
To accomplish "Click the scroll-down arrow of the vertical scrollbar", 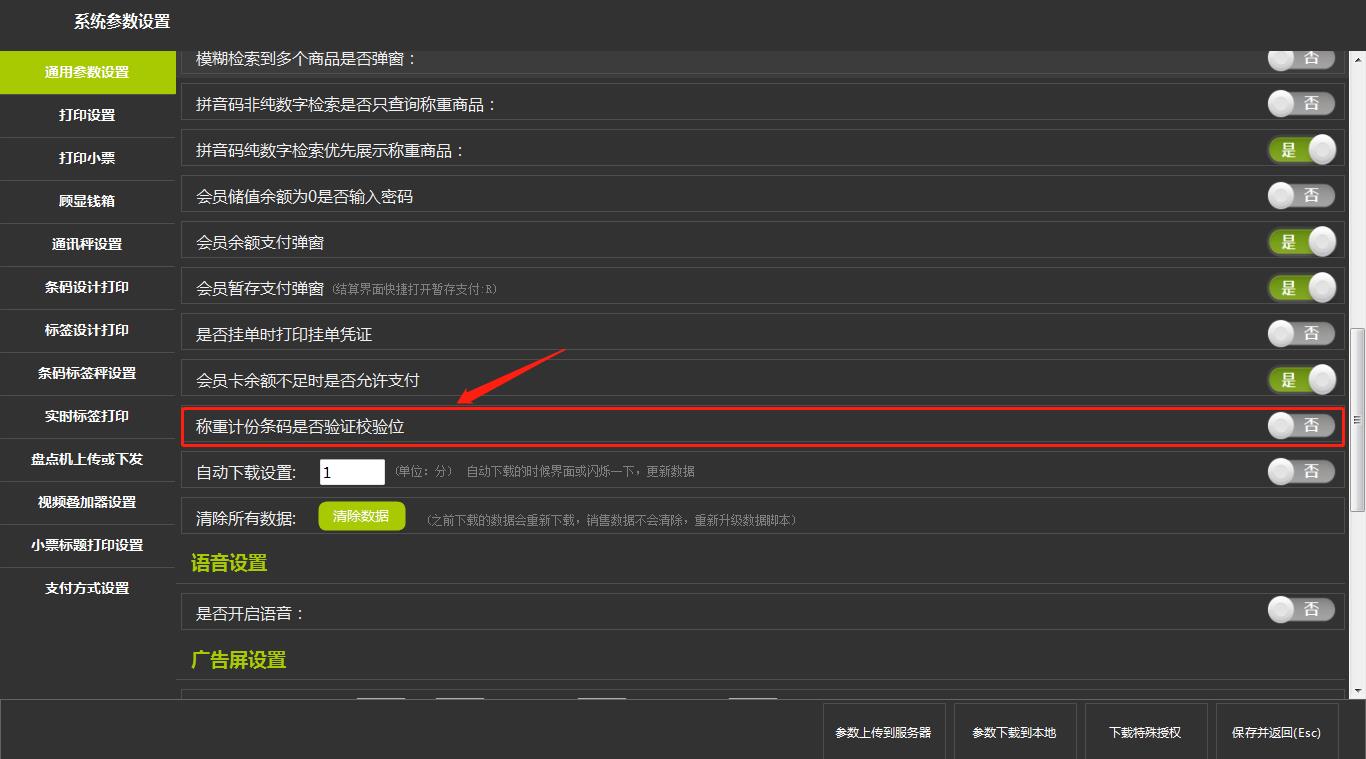I will 1357,691.
